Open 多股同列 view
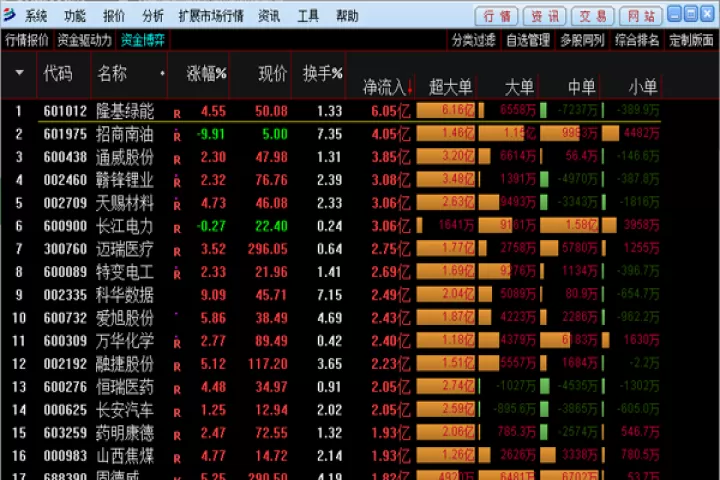Viewport: 720px width, 480px height. (x=582, y=40)
